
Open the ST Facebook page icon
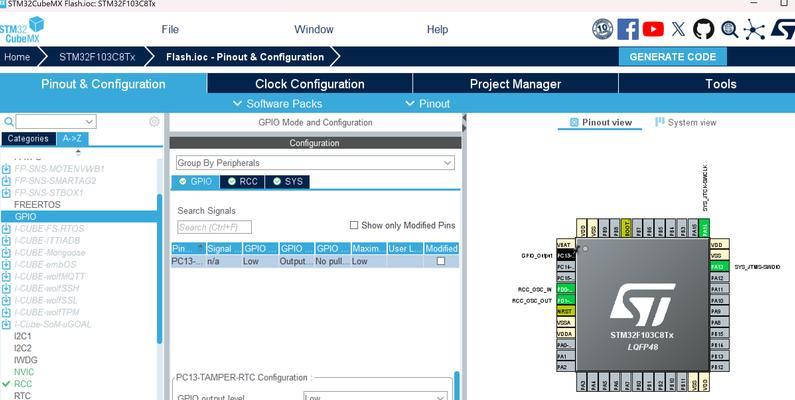(628, 29)
